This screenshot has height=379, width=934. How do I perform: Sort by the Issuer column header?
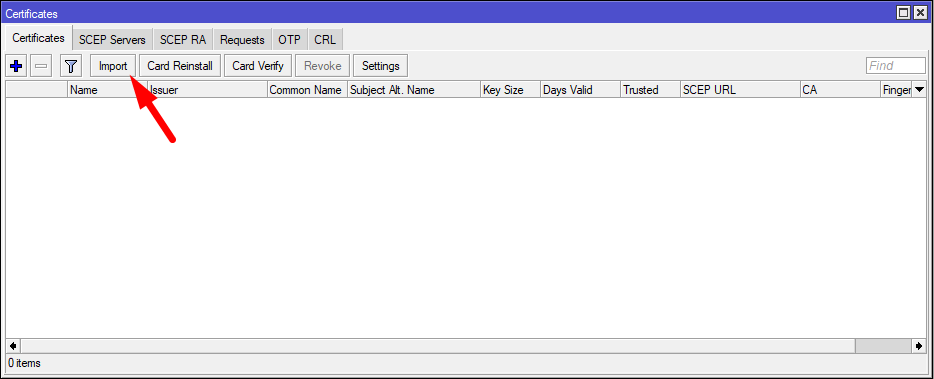pos(207,90)
